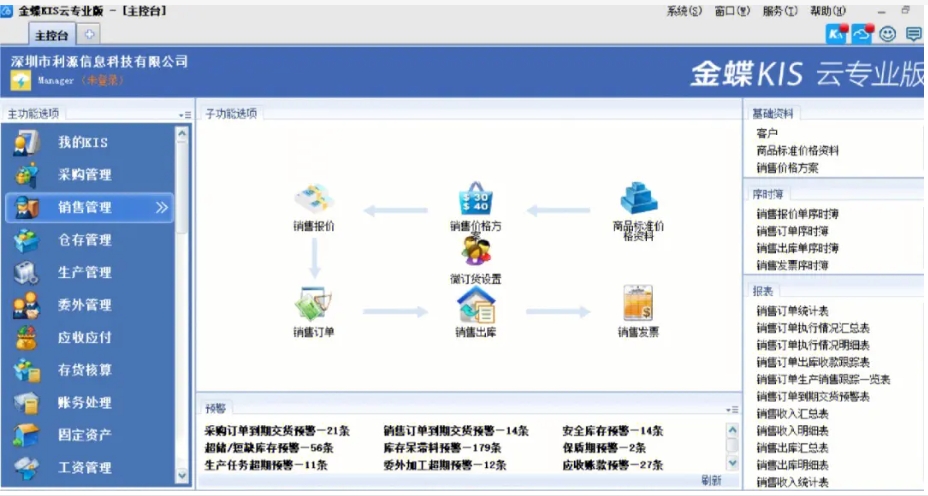Open the 销售出库 house icon
This screenshot has height=496, width=928.
(x=476, y=304)
